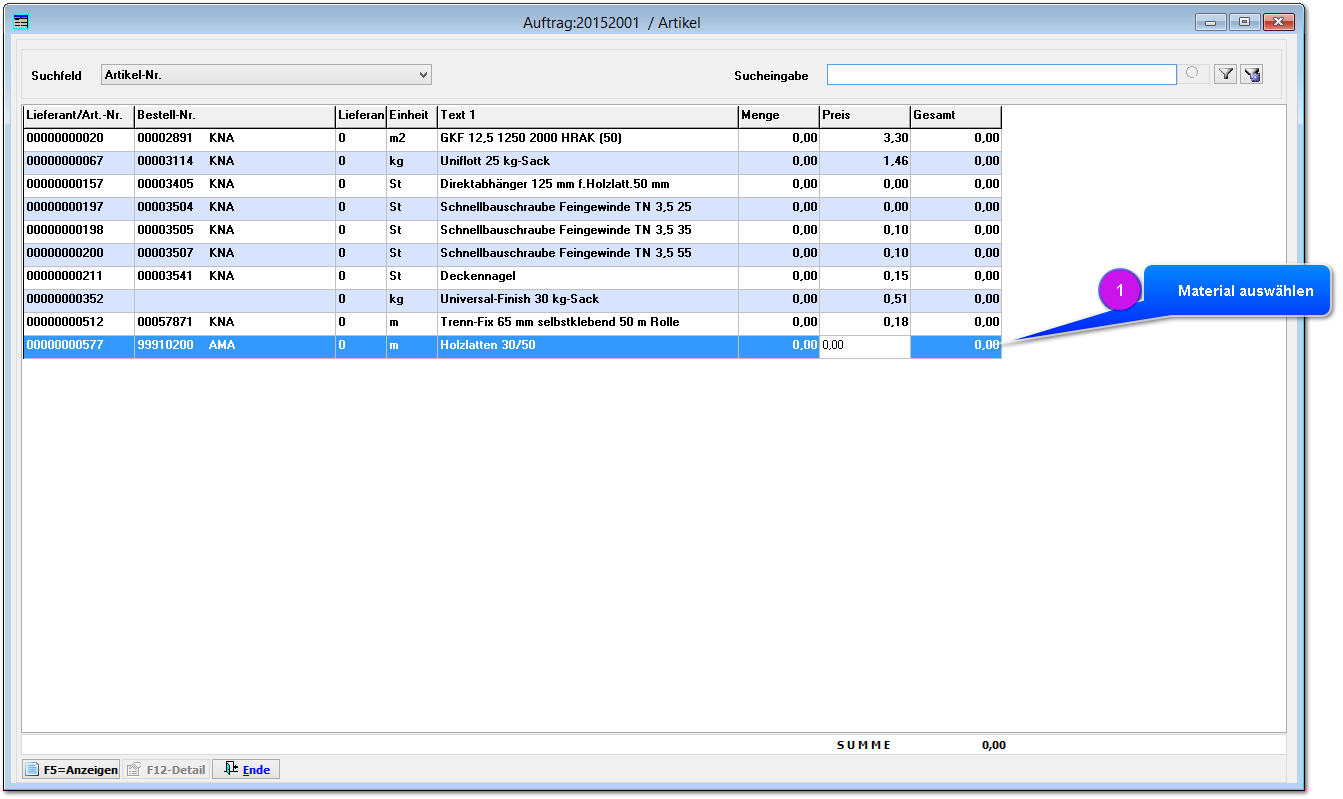
Task: Select row GKF 12,5 1250 2000 HRAK (50)
Action: point(512,138)
